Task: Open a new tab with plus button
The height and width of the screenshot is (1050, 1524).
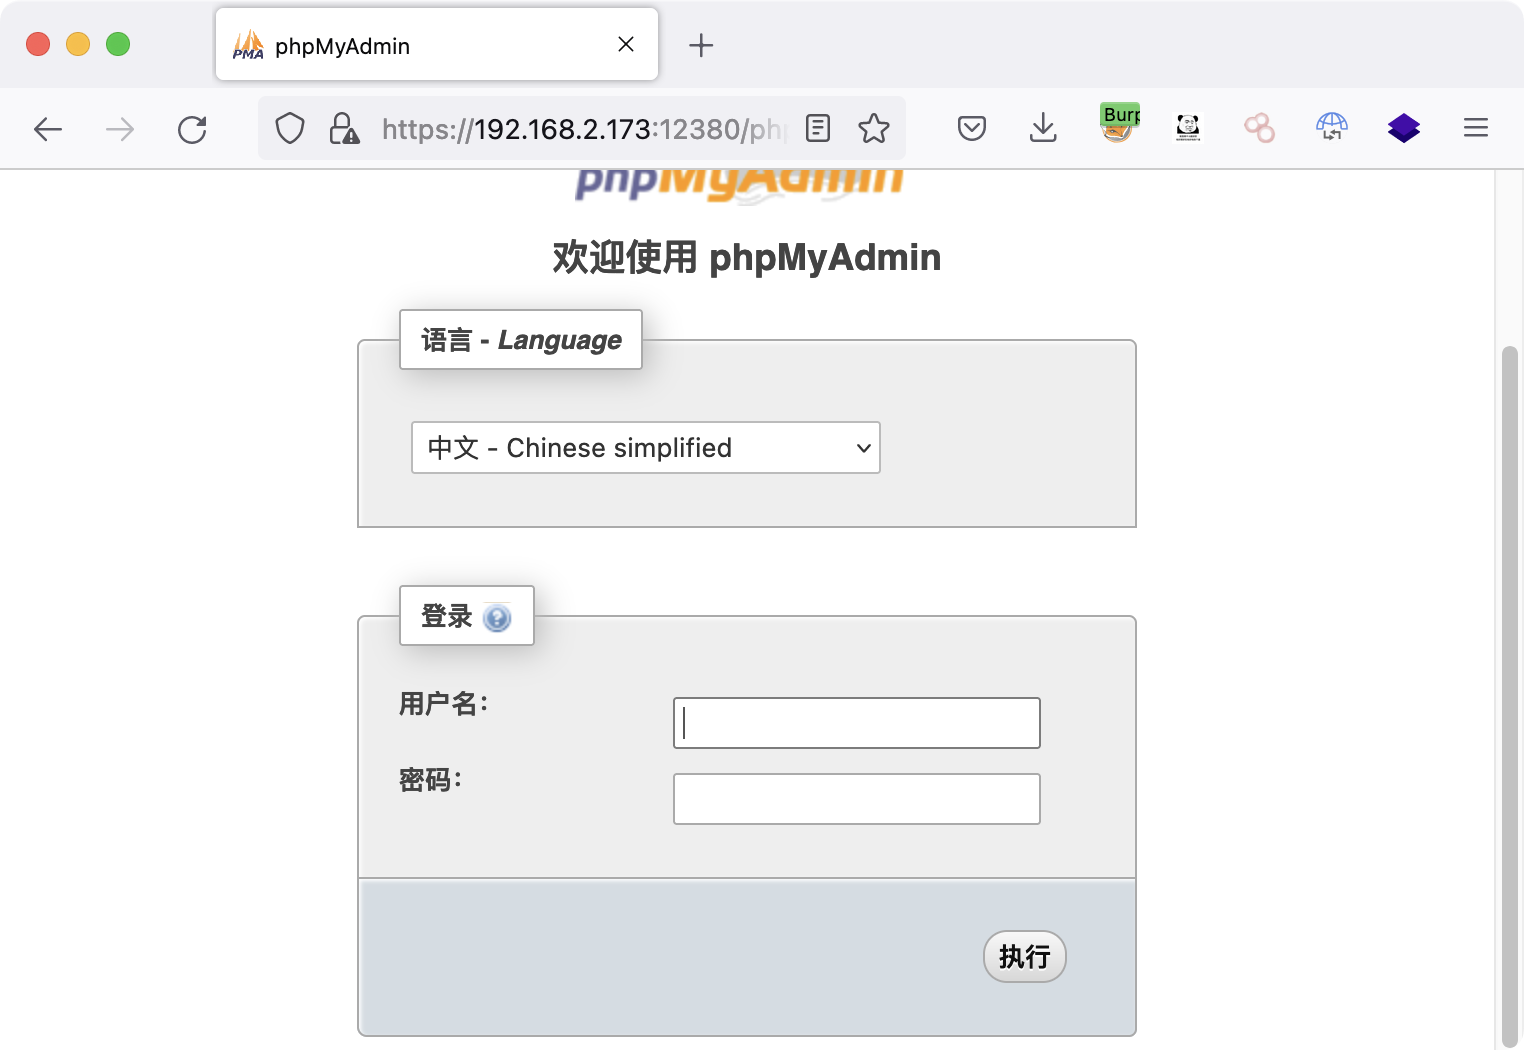Action: pos(701,45)
